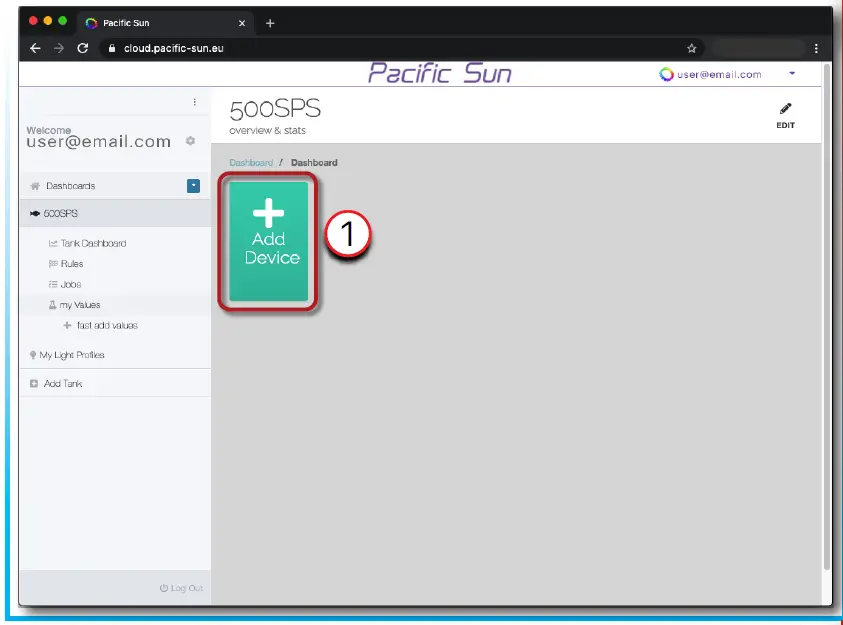The height and width of the screenshot is (625, 843).
Task: Select the 500SPS tank item
Action: tap(115, 213)
